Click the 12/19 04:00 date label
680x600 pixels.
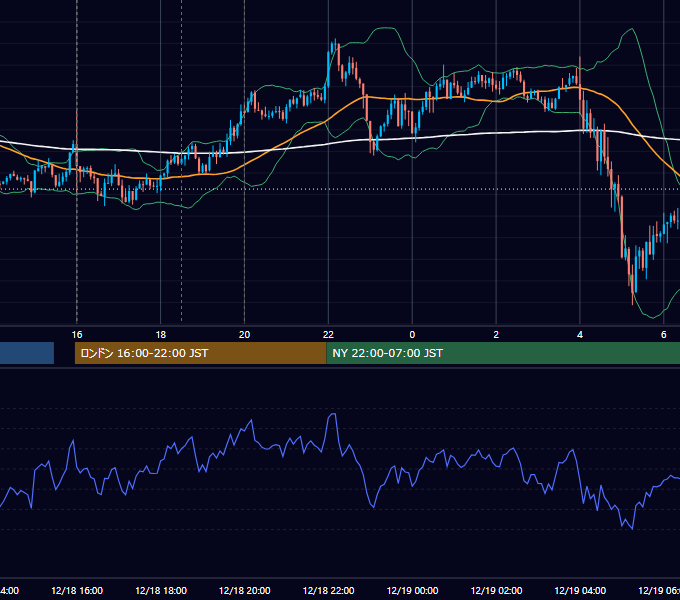pos(580,590)
